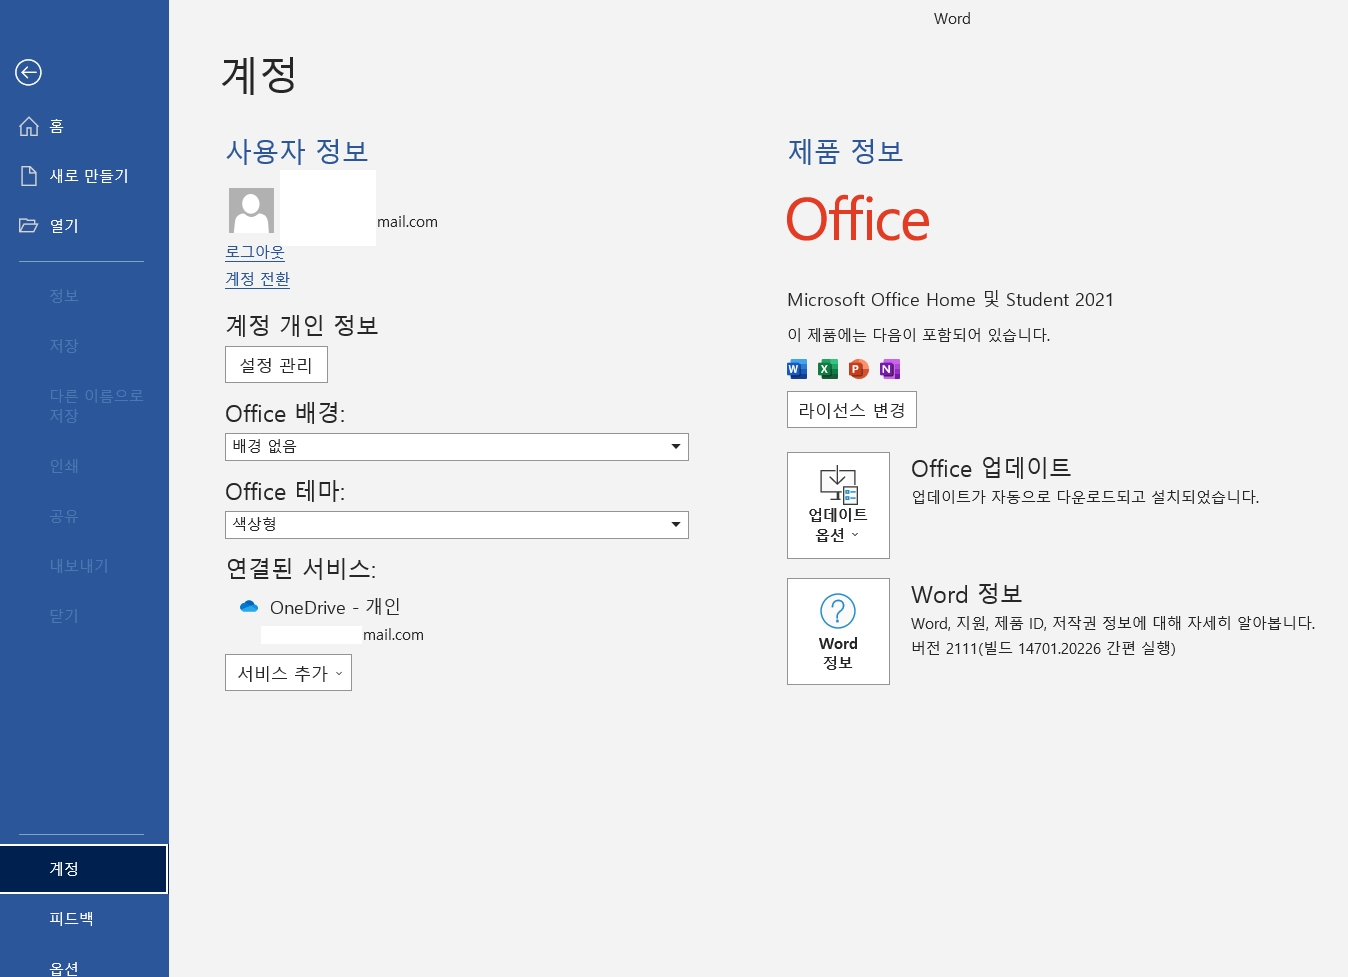Viewport: 1348px width, 977px height.
Task: Click 내보내기 in the sidebar
Action: tap(84, 566)
